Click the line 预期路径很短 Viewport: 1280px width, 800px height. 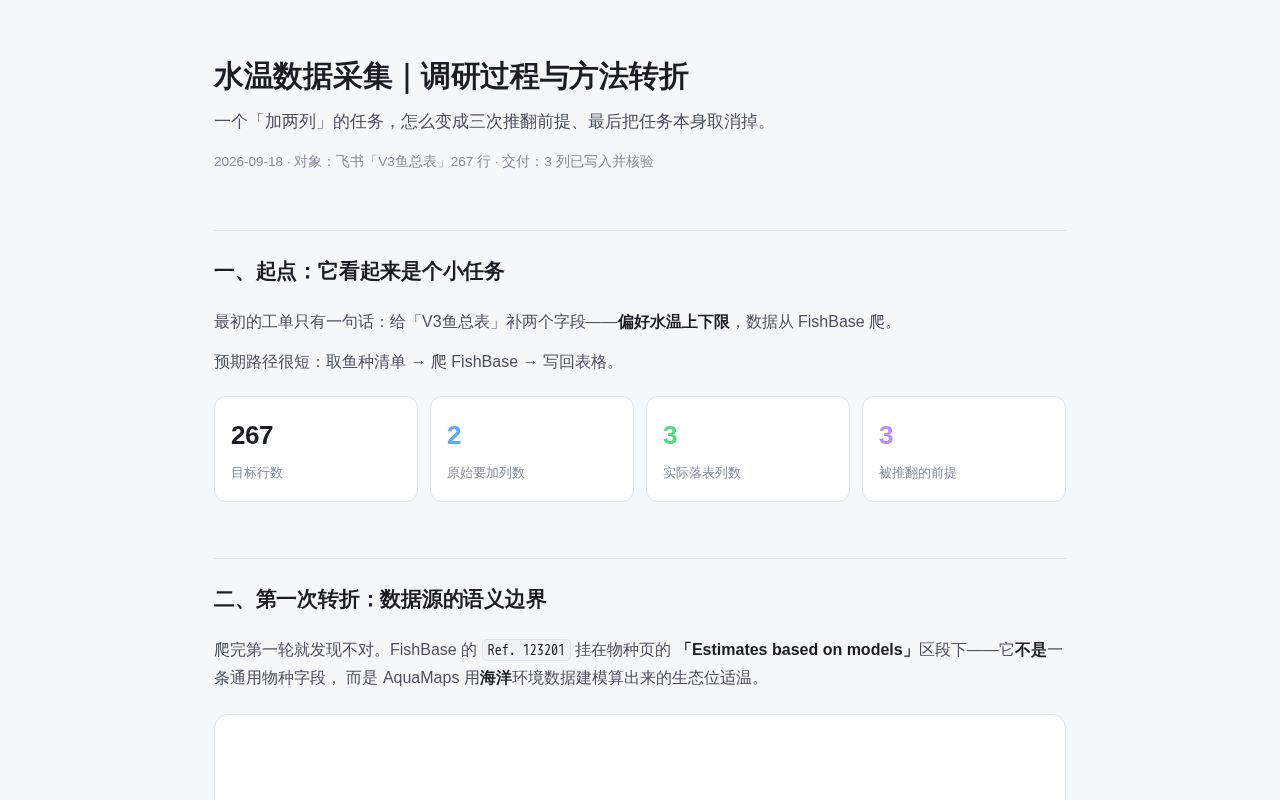tap(418, 362)
